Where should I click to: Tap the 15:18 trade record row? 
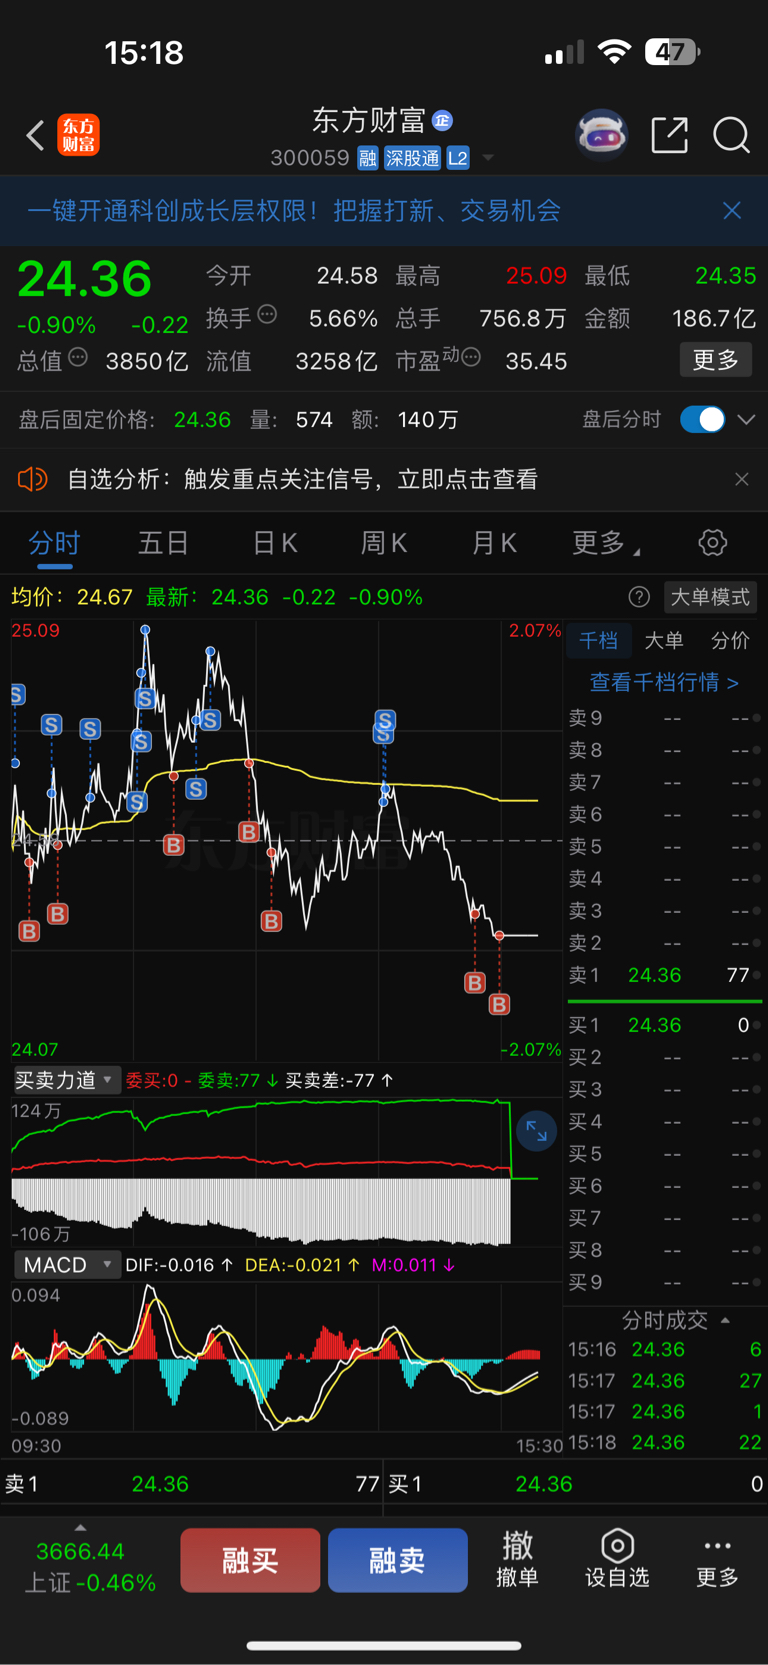point(665,1442)
